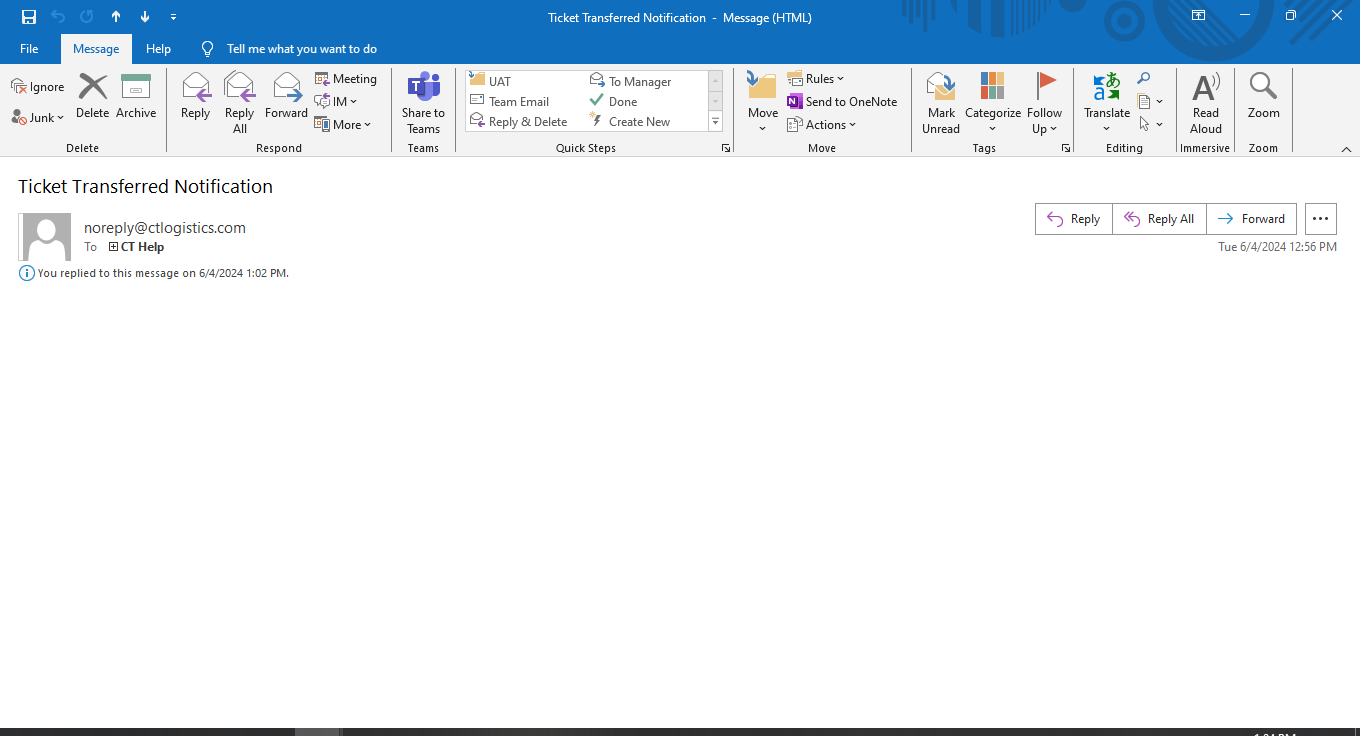
Task: Click the Zoom magnifier icon
Action: (x=1263, y=88)
